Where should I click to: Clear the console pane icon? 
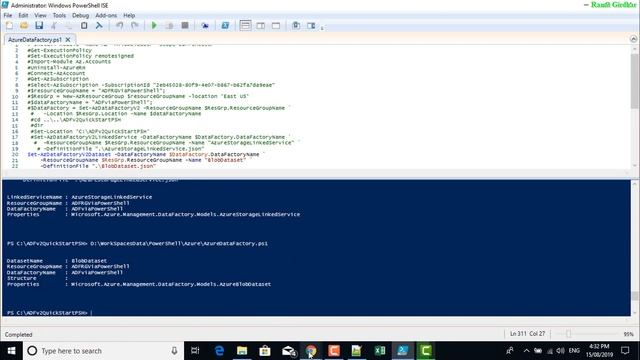99,25
